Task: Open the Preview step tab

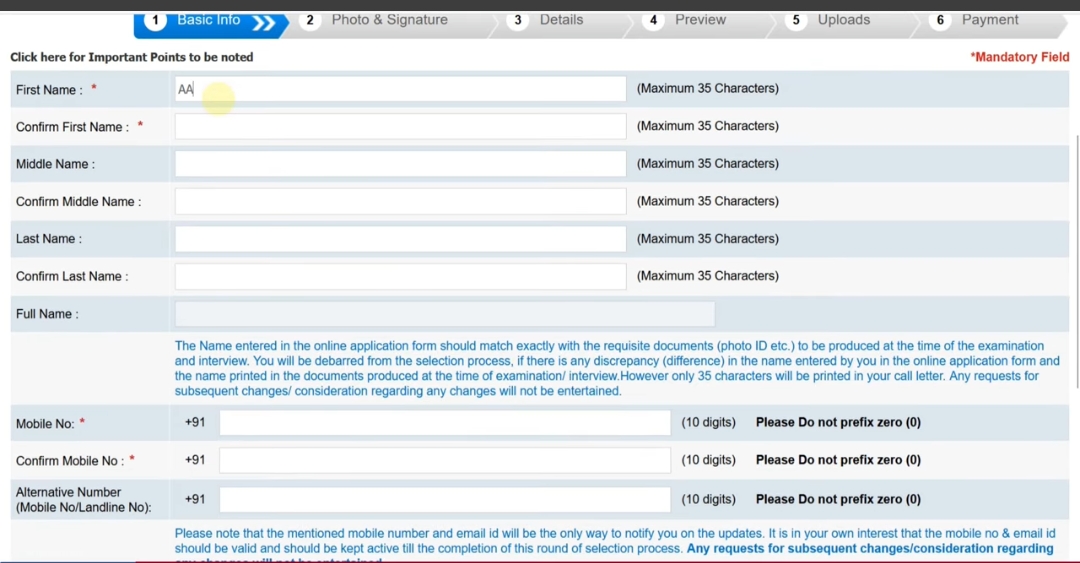Action: (700, 21)
